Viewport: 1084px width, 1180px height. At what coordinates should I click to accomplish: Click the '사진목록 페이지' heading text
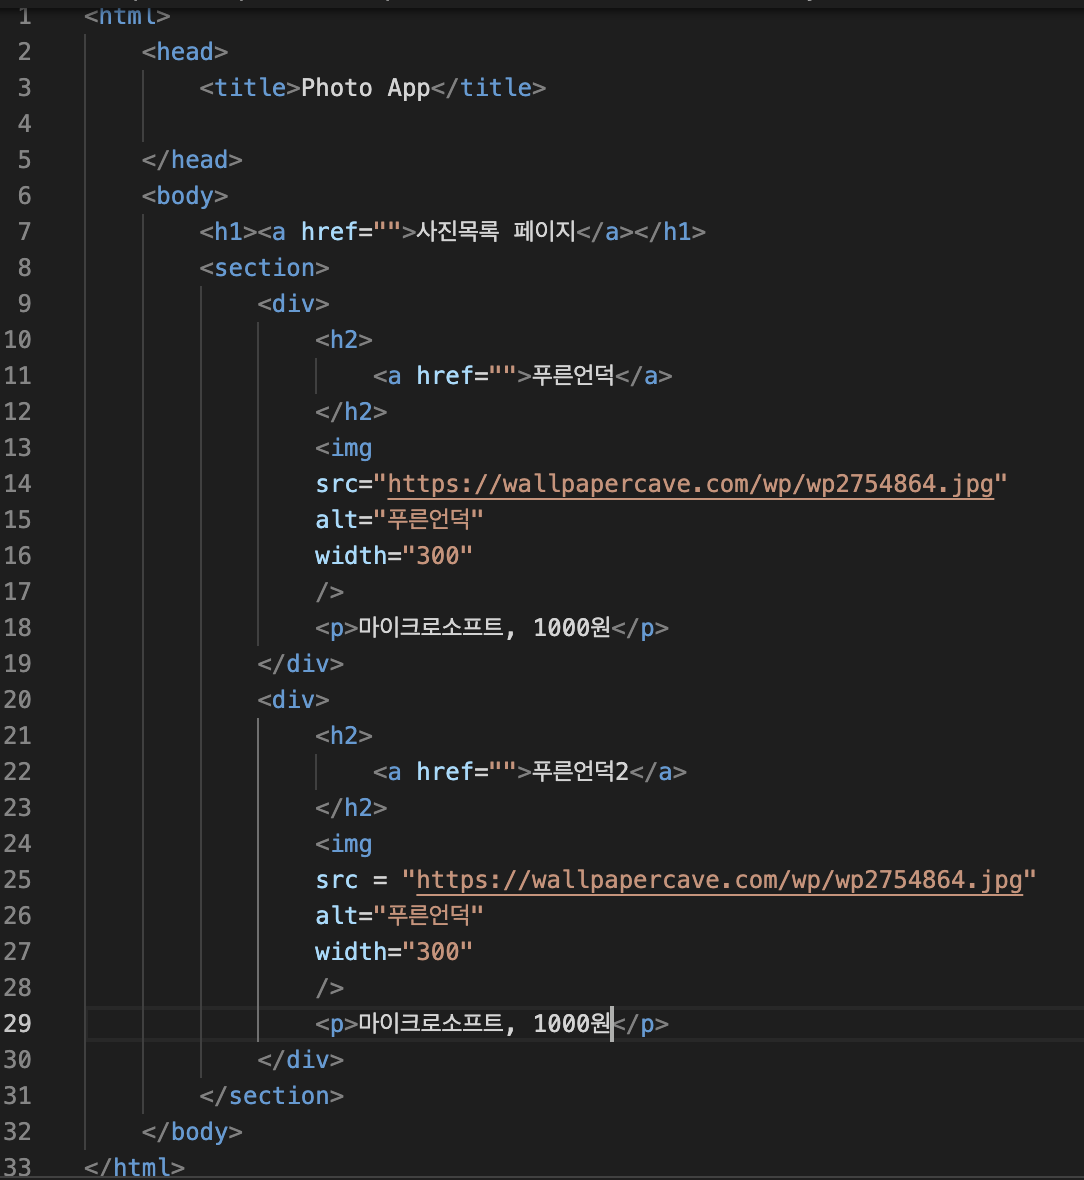pos(496,231)
